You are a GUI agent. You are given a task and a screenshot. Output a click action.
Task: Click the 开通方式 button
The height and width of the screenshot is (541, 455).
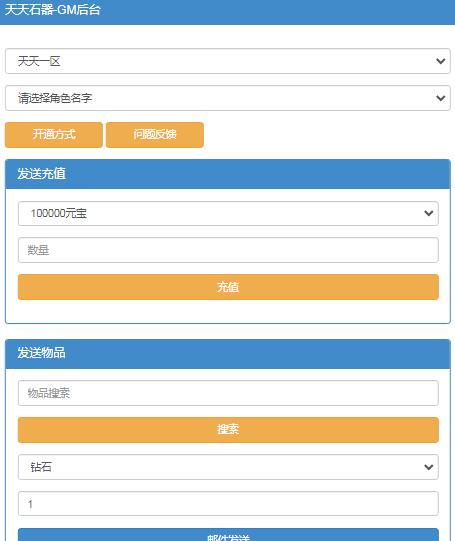(x=54, y=135)
